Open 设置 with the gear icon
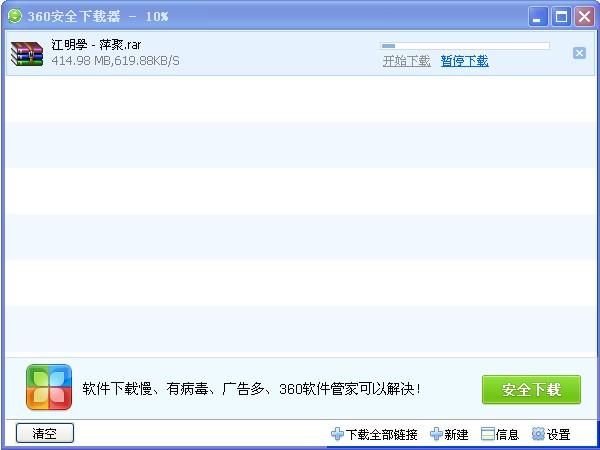 [551, 434]
